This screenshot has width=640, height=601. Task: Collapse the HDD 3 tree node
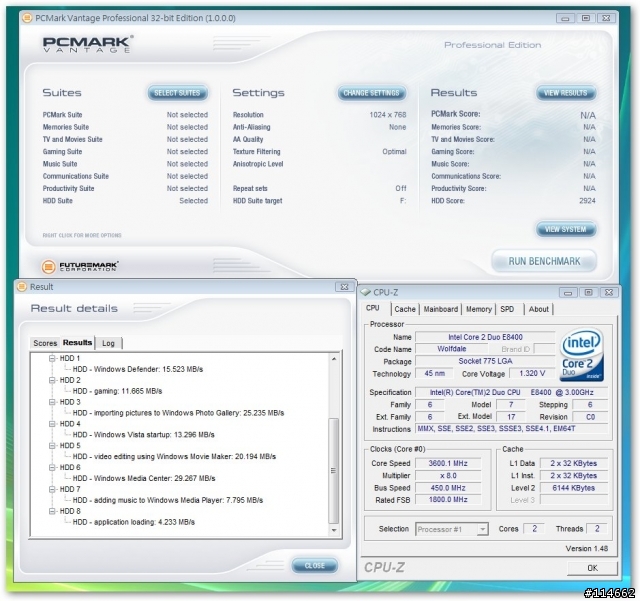click(52, 402)
